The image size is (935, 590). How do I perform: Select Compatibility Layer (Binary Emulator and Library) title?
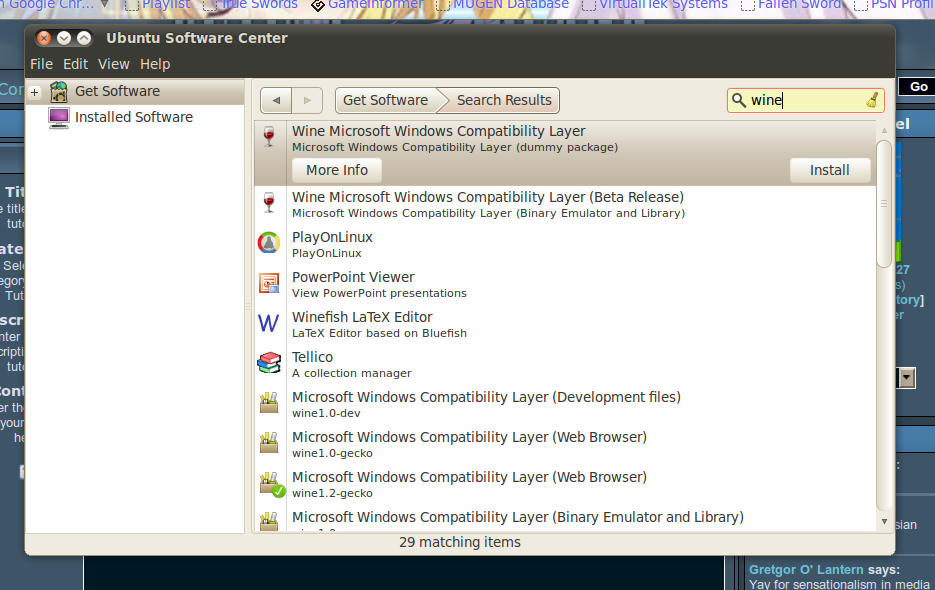coord(518,517)
